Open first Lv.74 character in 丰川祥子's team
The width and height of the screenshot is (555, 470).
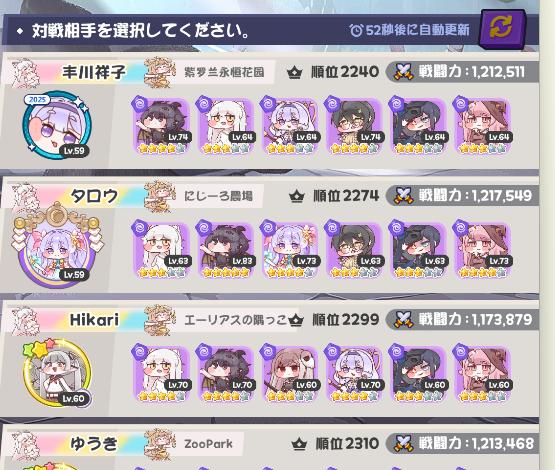click(163, 125)
